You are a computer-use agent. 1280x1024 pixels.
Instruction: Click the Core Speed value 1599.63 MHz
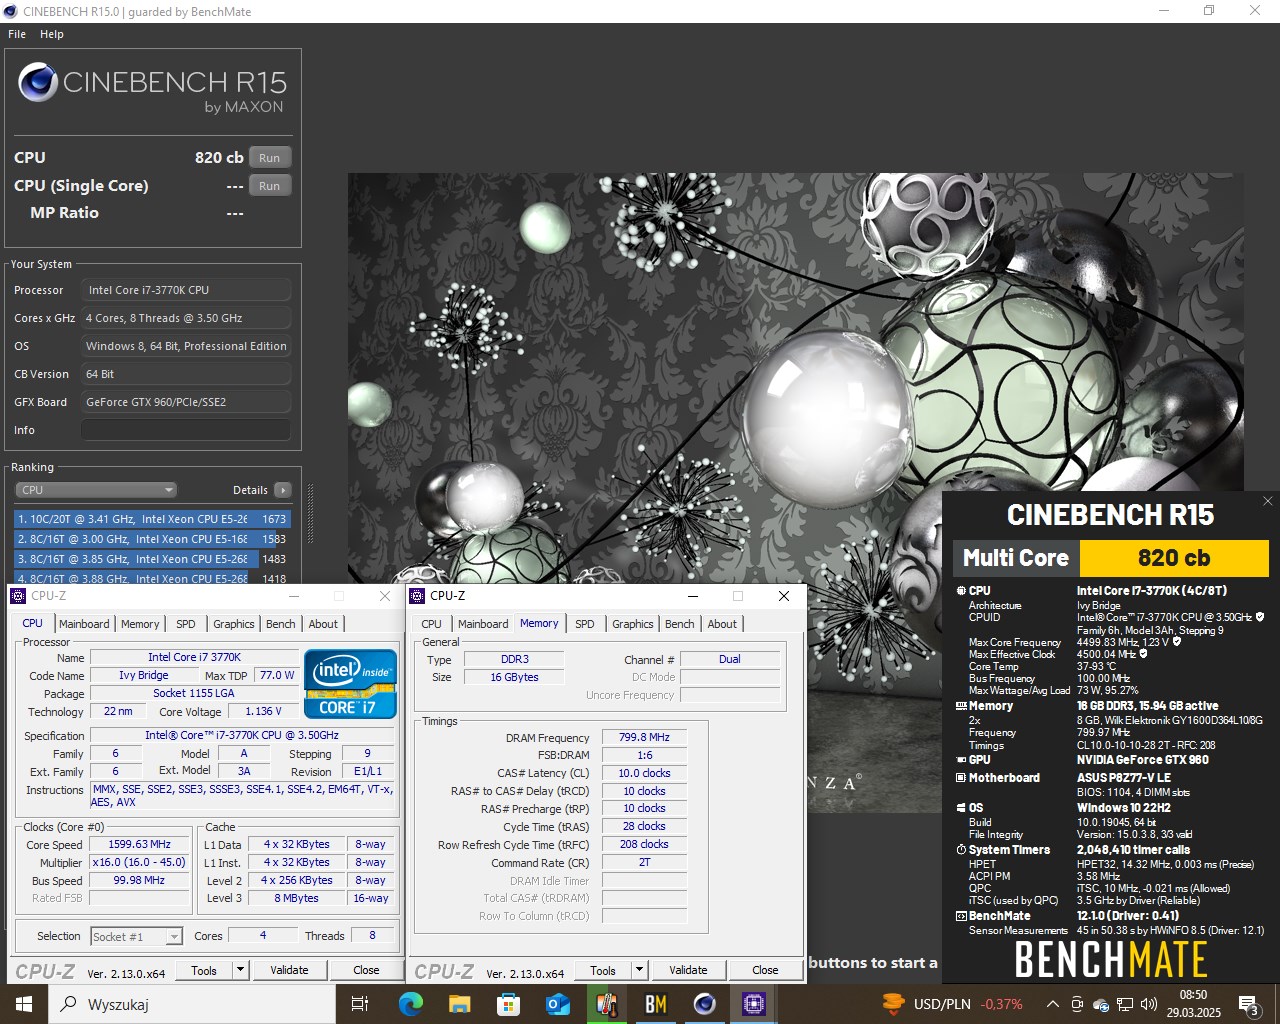pos(140,844)
